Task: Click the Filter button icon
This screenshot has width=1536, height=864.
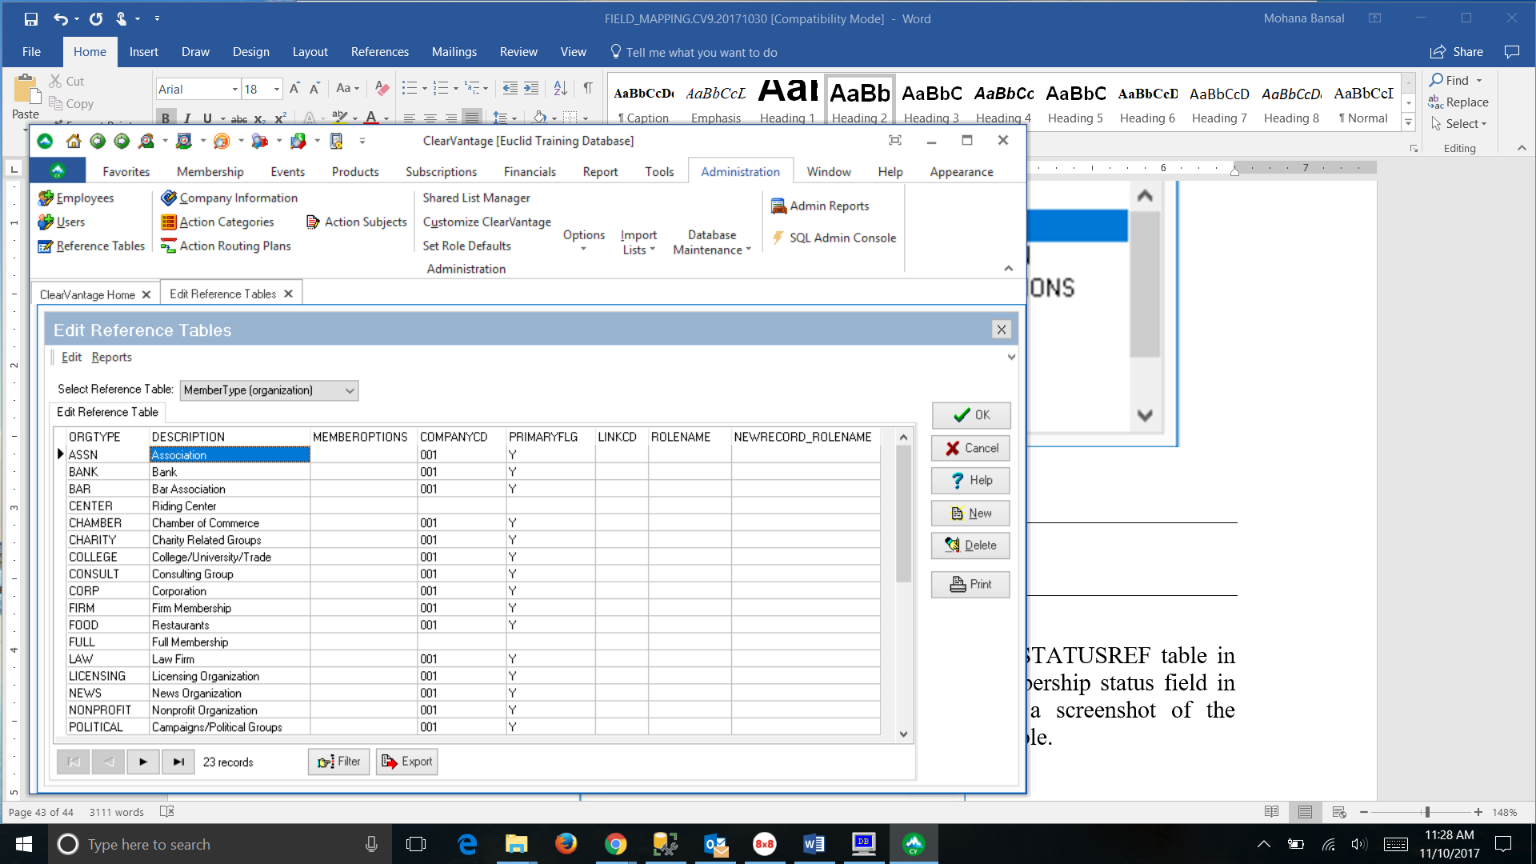Action: click(x=326, y=762)
